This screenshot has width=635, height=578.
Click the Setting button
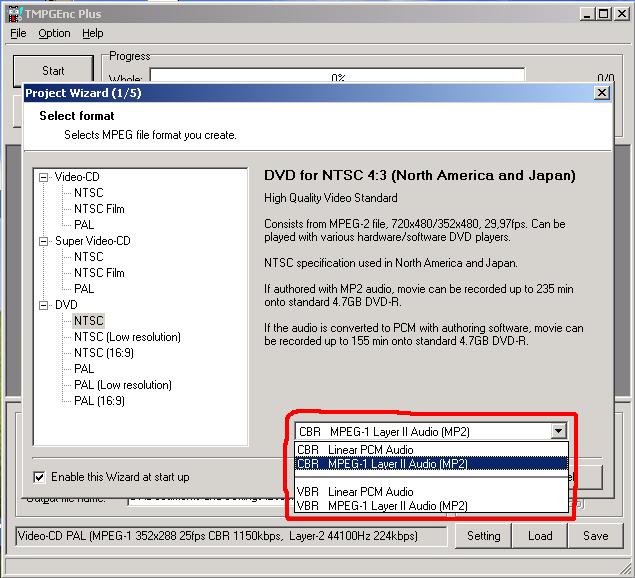pos(484,536)
